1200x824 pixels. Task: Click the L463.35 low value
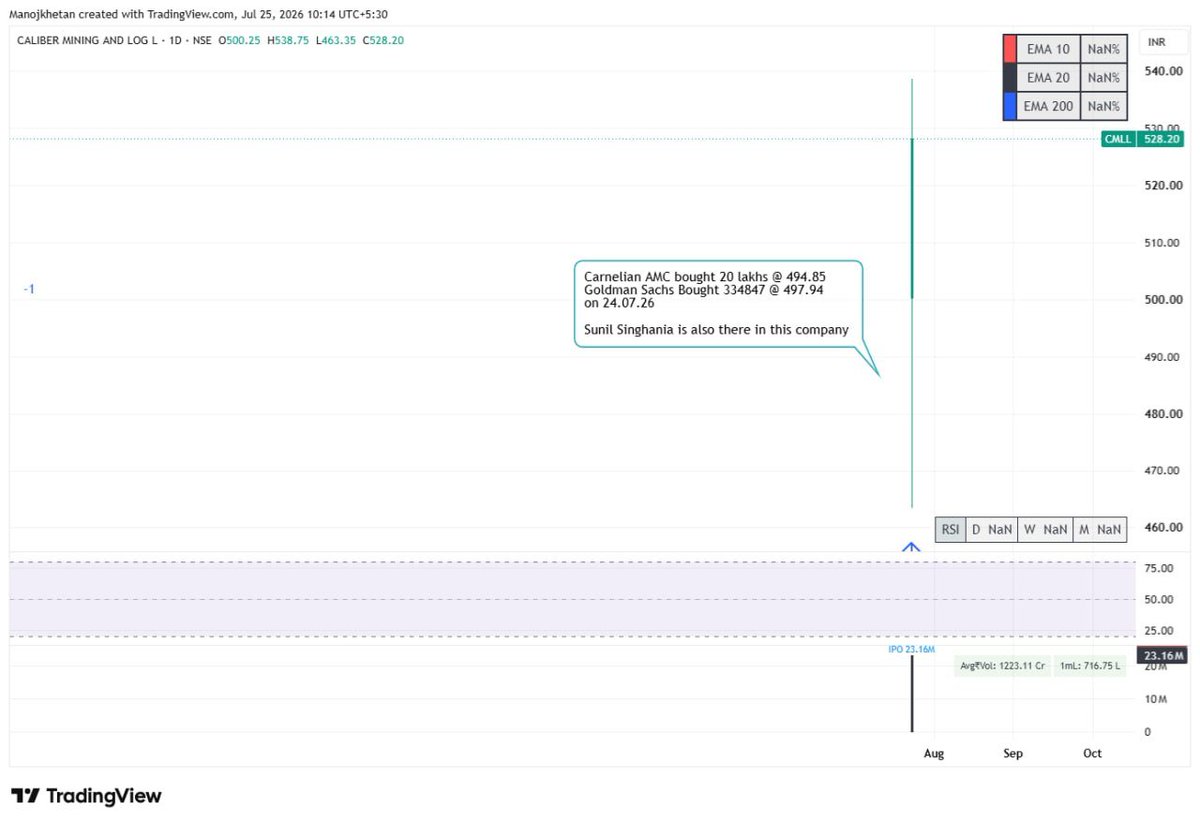pos(336,40)
